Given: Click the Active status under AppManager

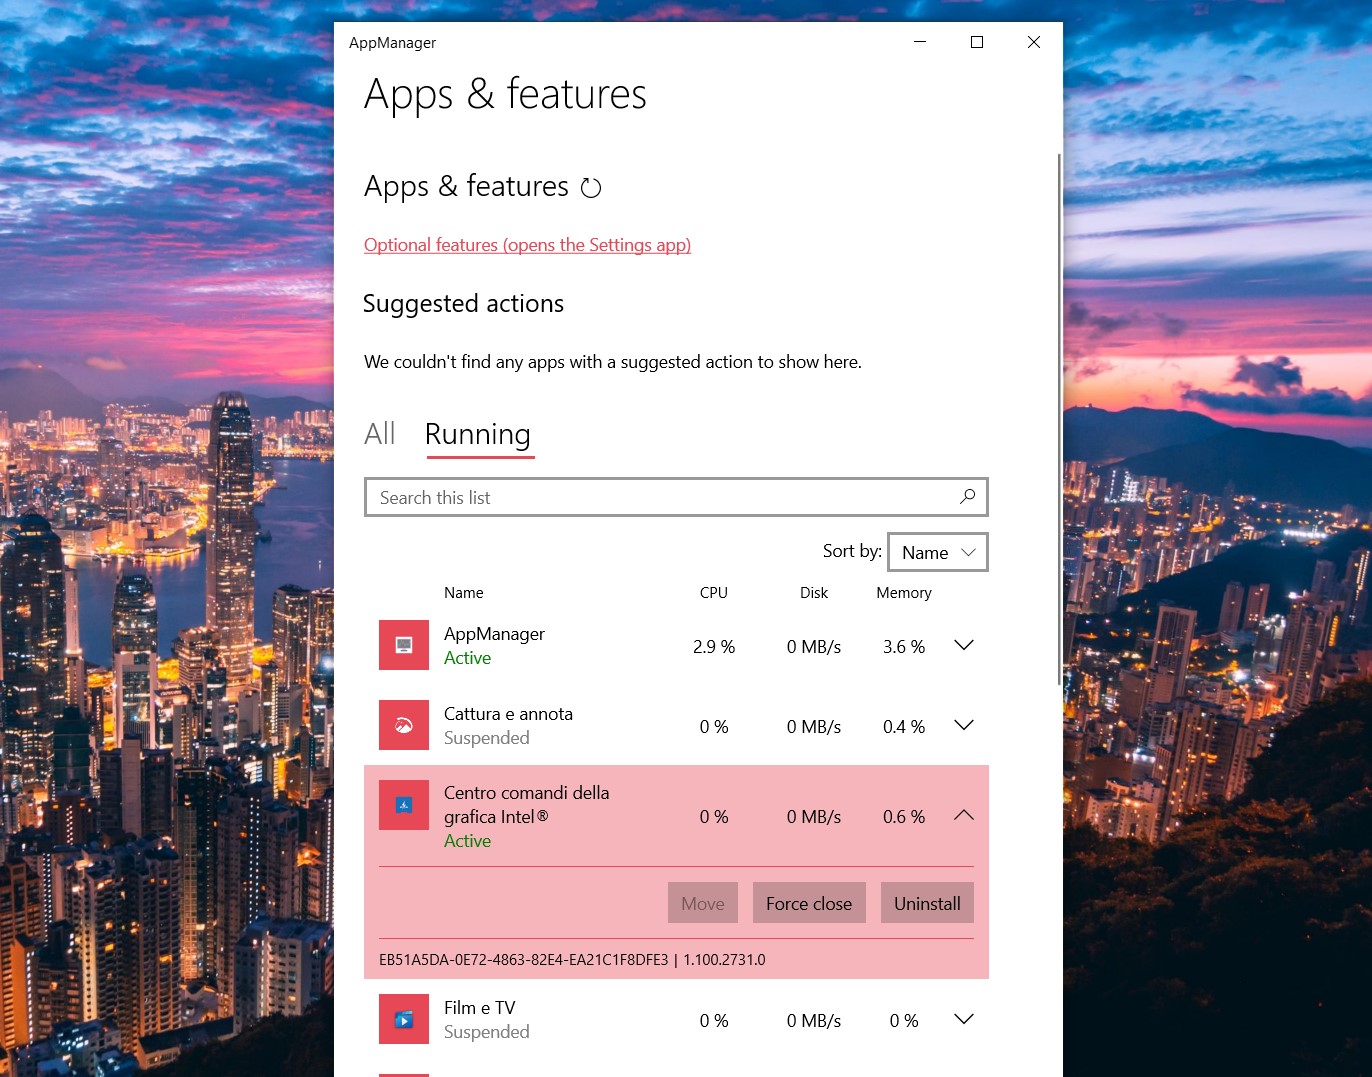Looking at the screenshot, I should (x=468, y=658).
